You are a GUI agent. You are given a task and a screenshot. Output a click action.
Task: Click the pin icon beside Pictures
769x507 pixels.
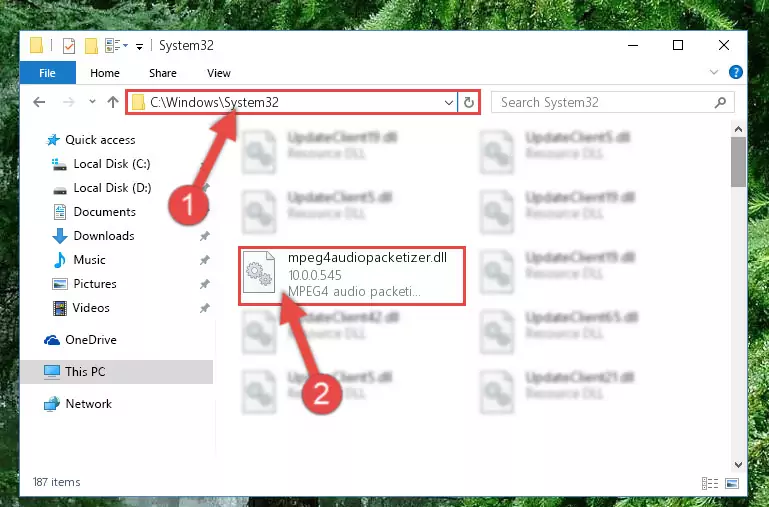(x=205, y=284)
